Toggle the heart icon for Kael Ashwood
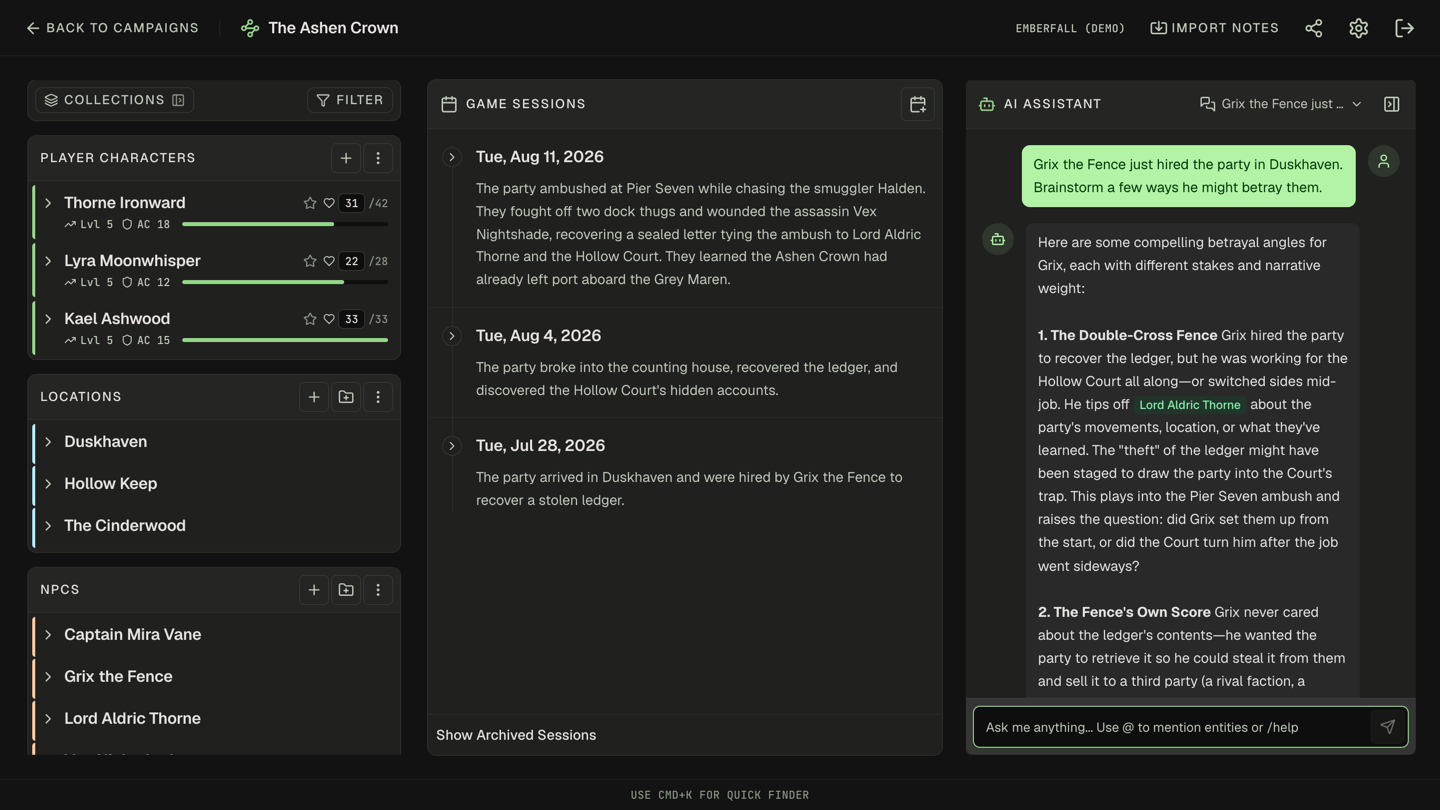The height and width of the screenshot is (810, 1440). [329, 319]
